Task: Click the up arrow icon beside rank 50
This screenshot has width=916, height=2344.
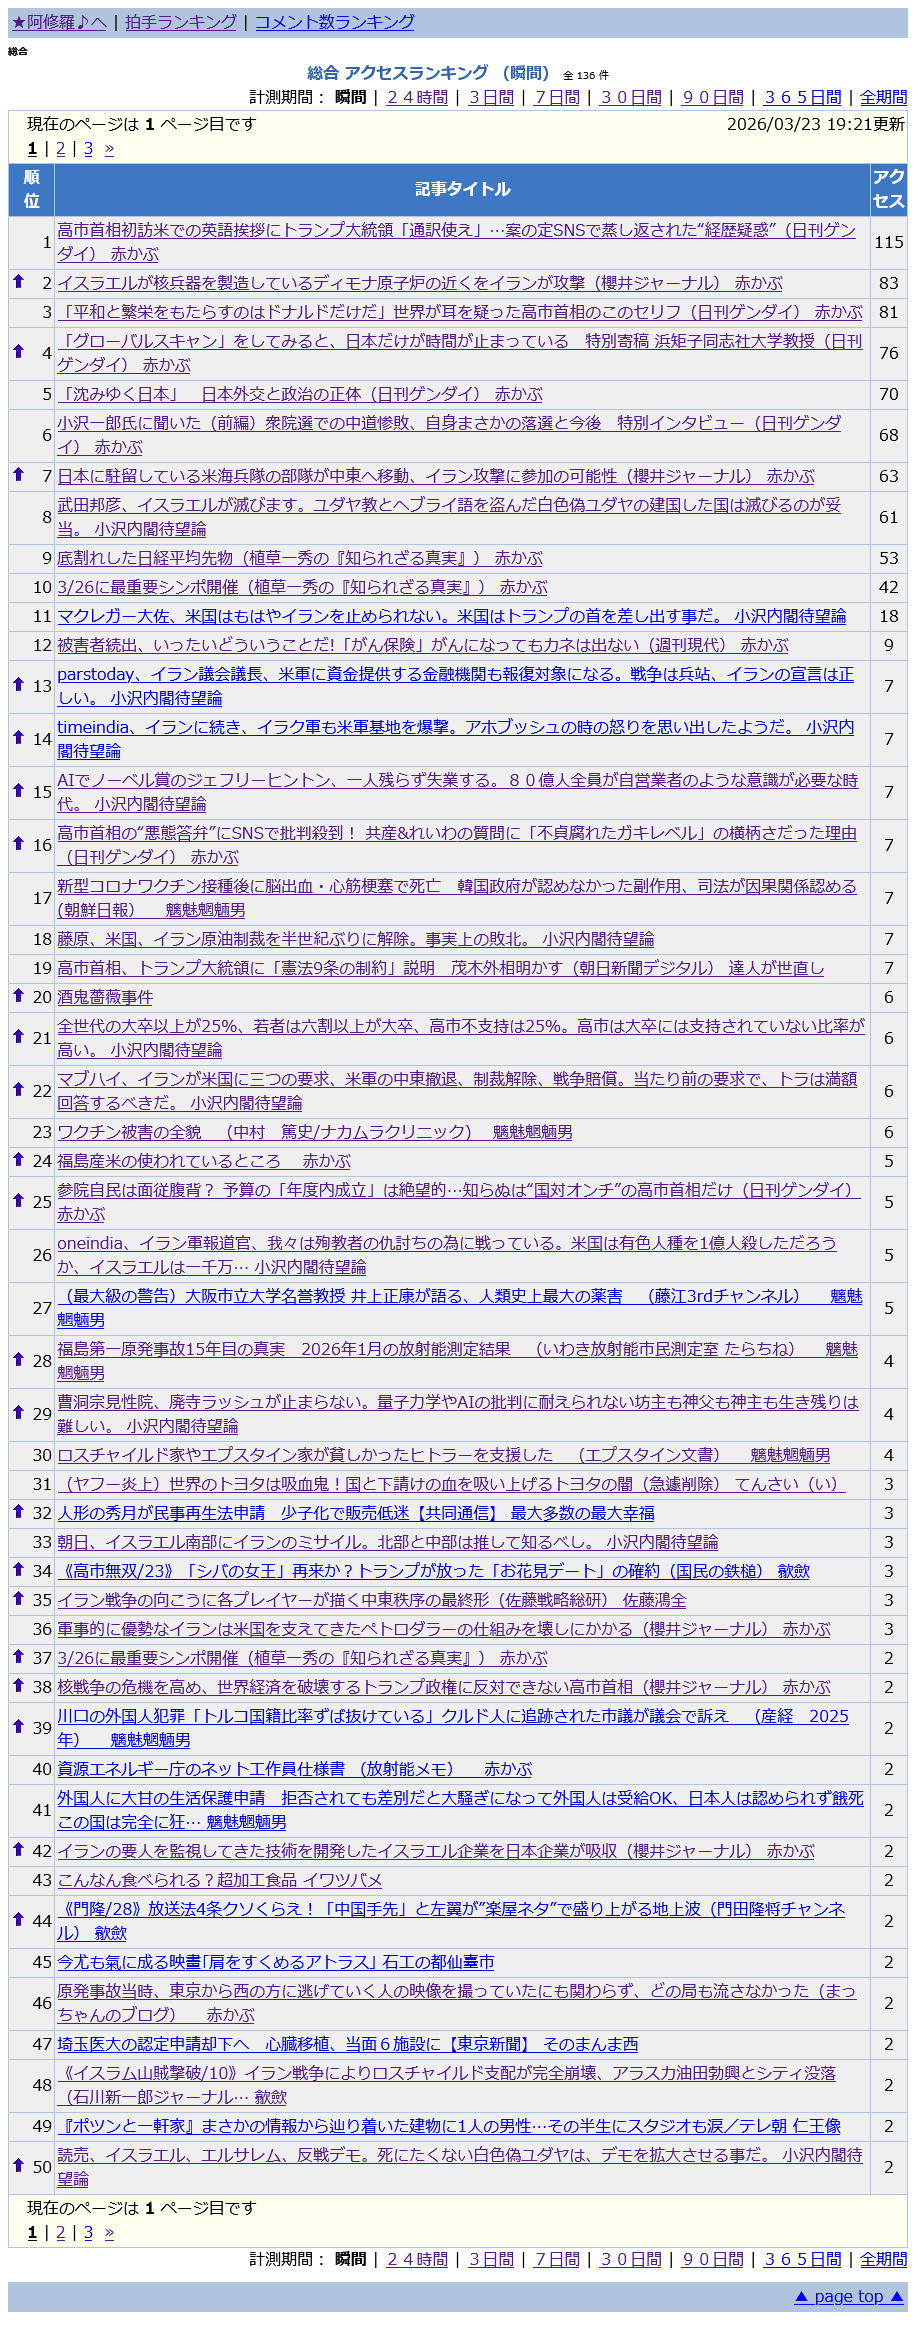Action: click(x=18, y=2165)
